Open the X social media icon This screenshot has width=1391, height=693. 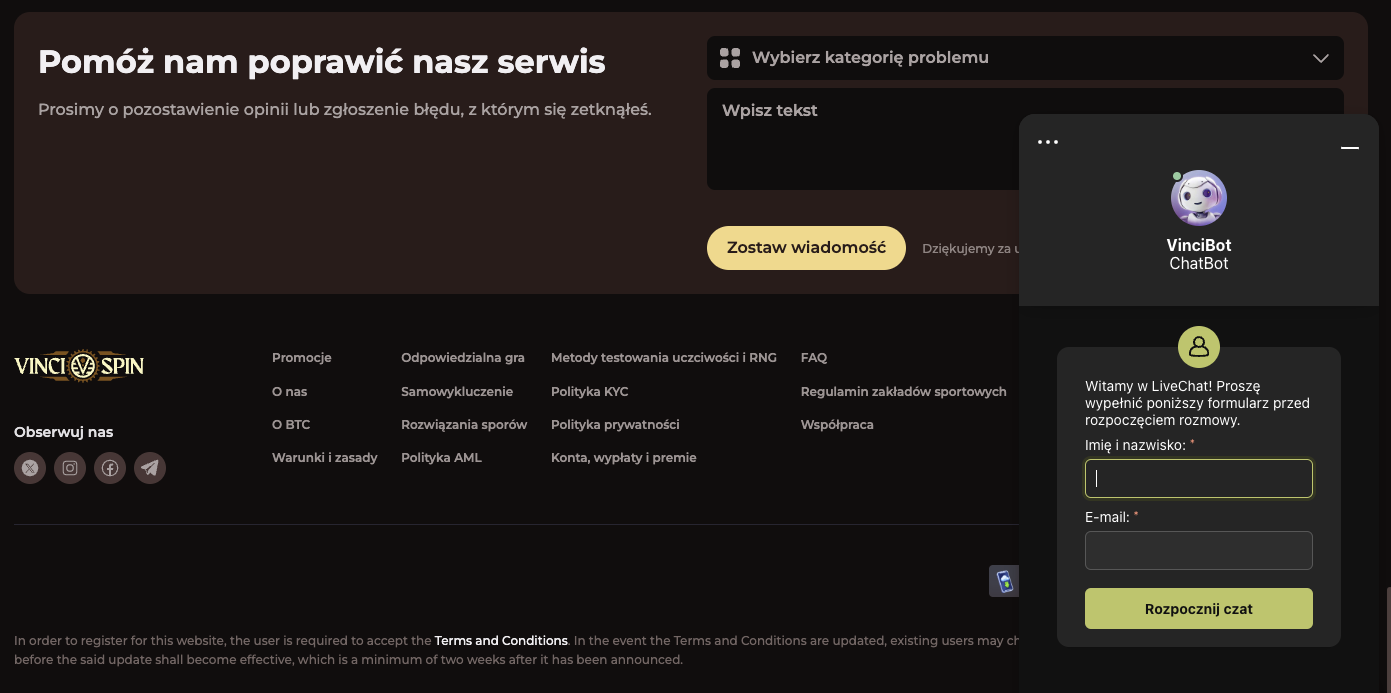29,467
